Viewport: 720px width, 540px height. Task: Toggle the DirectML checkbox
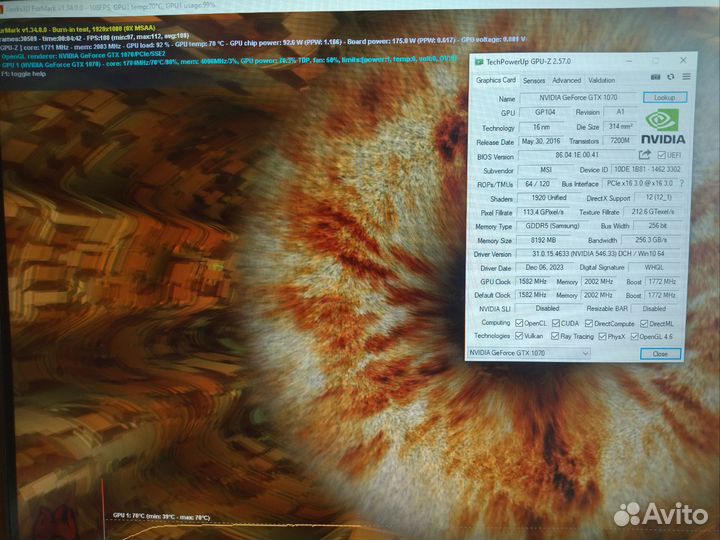click(x=644, y=324)
